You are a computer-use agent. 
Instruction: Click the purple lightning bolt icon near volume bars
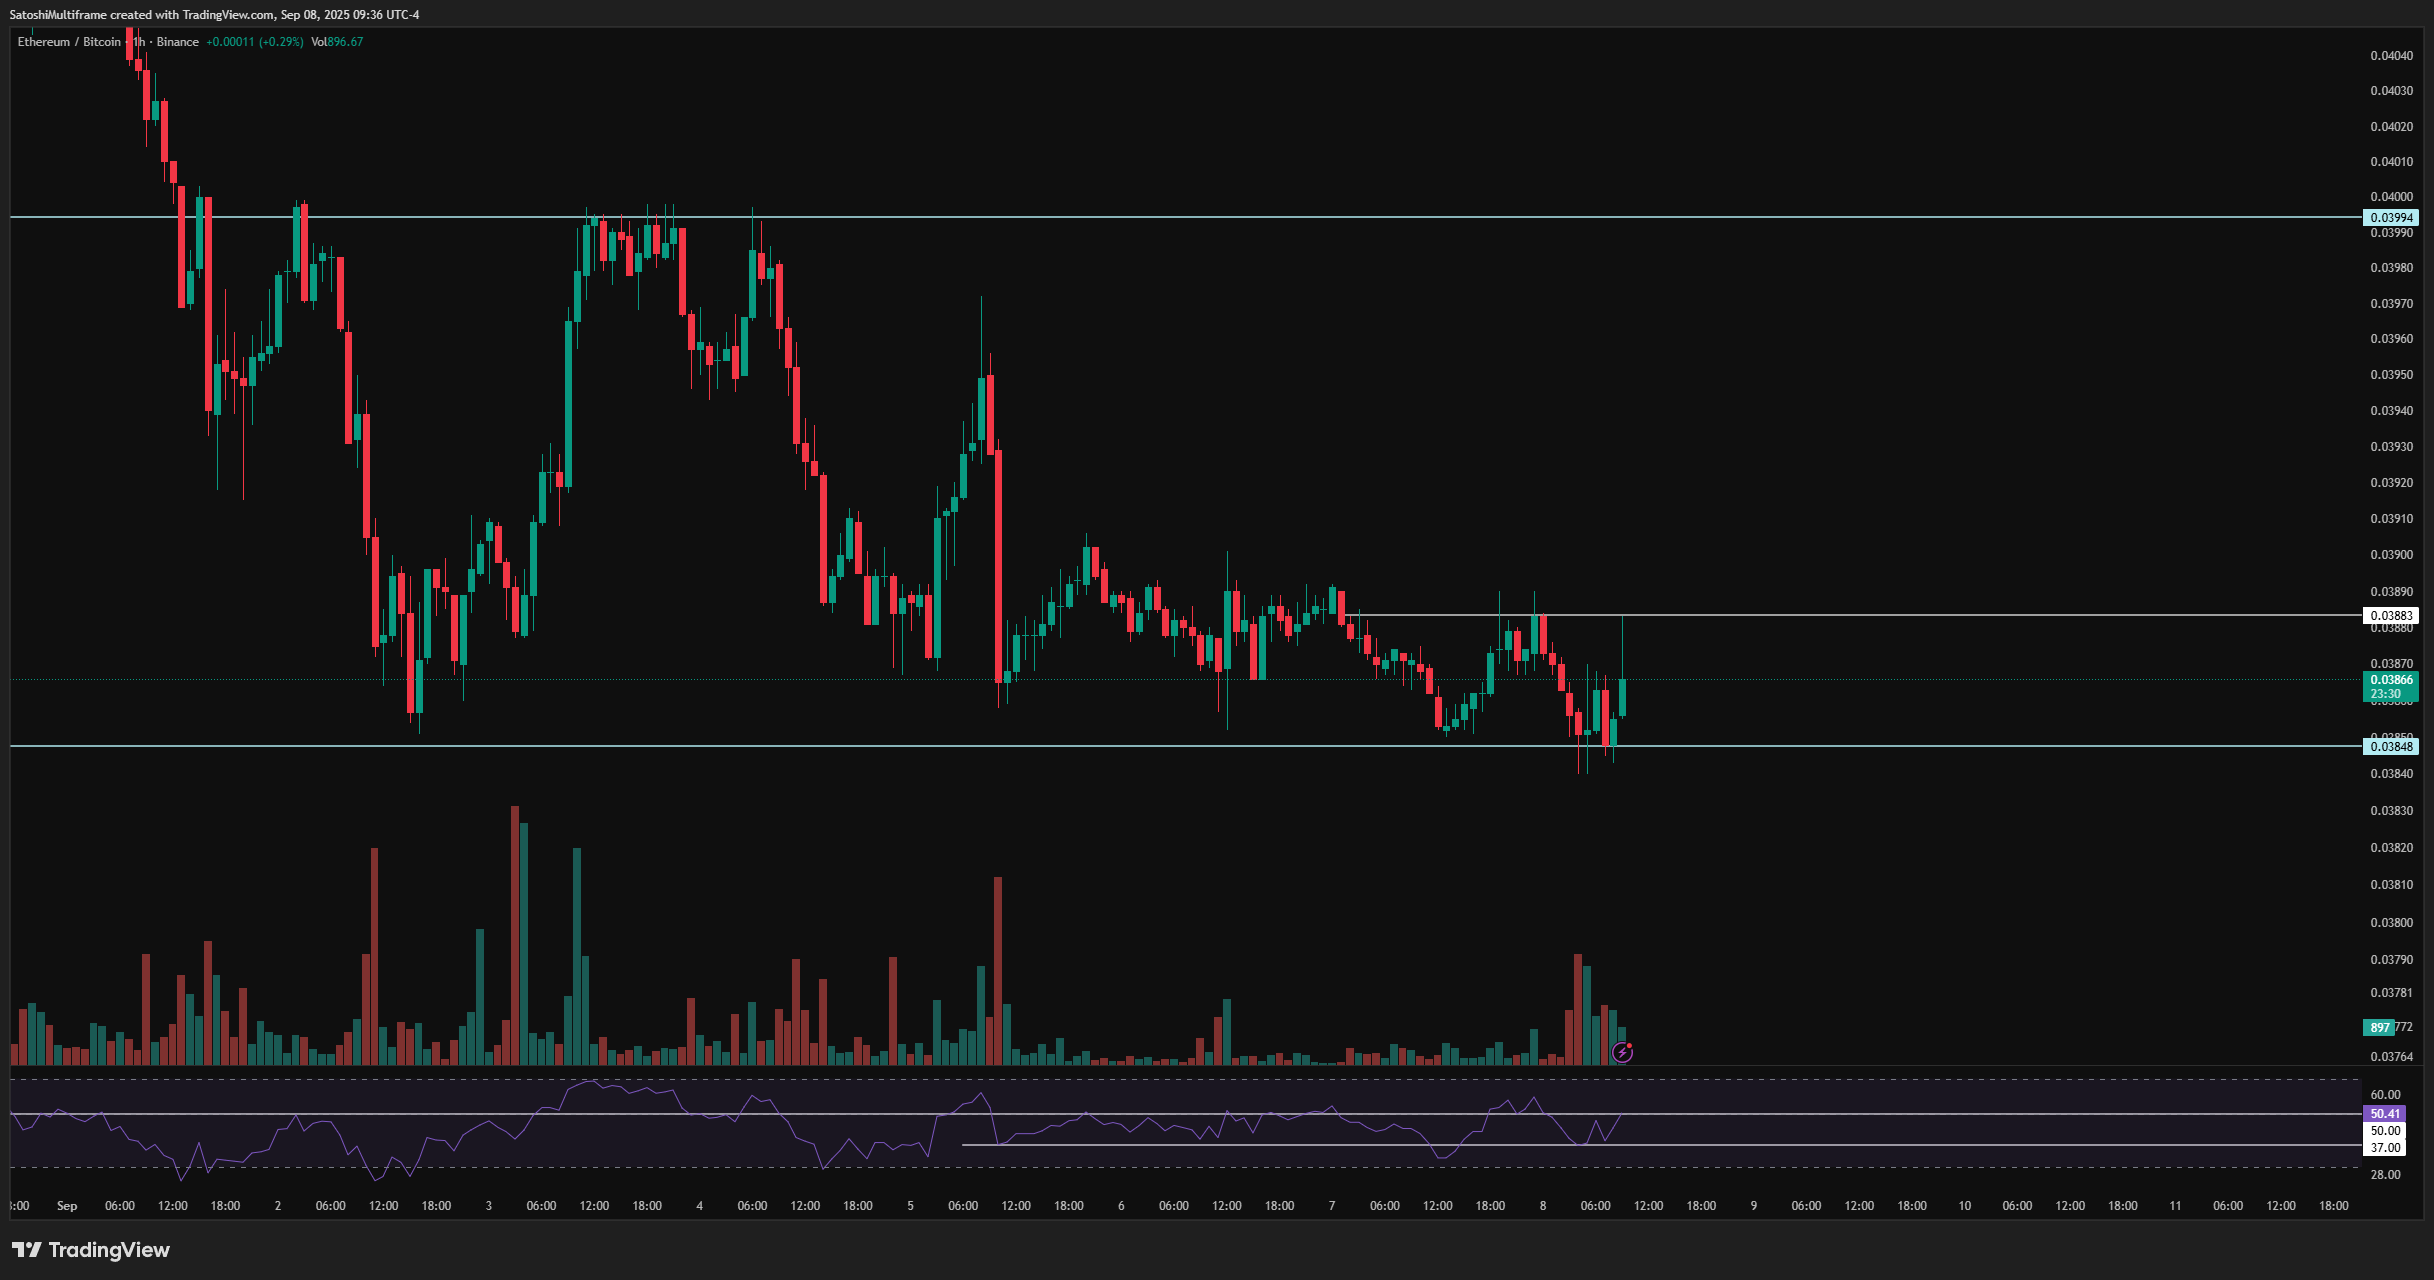click(1622, 1052)
